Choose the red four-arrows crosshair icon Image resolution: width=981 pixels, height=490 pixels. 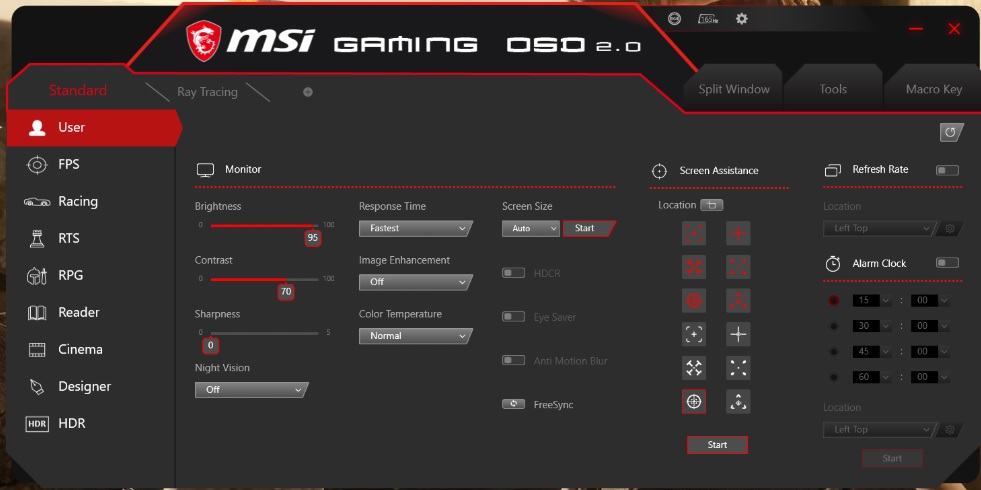694,267
